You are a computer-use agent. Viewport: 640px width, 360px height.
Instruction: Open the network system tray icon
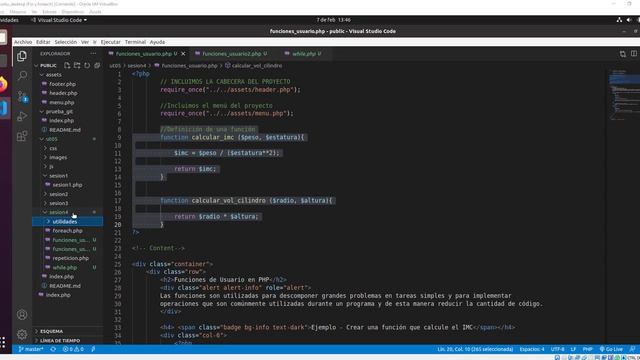point(619,20)
